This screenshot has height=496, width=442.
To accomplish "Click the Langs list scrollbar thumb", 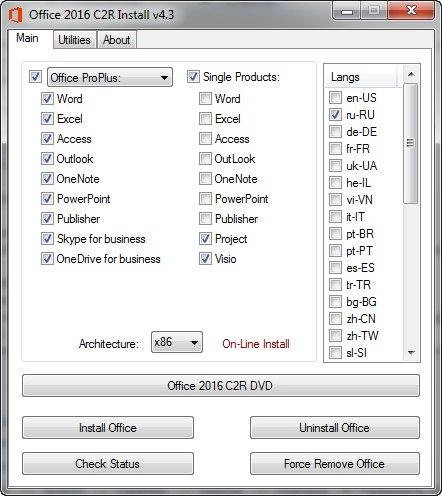I will click(x=411, y=143).
